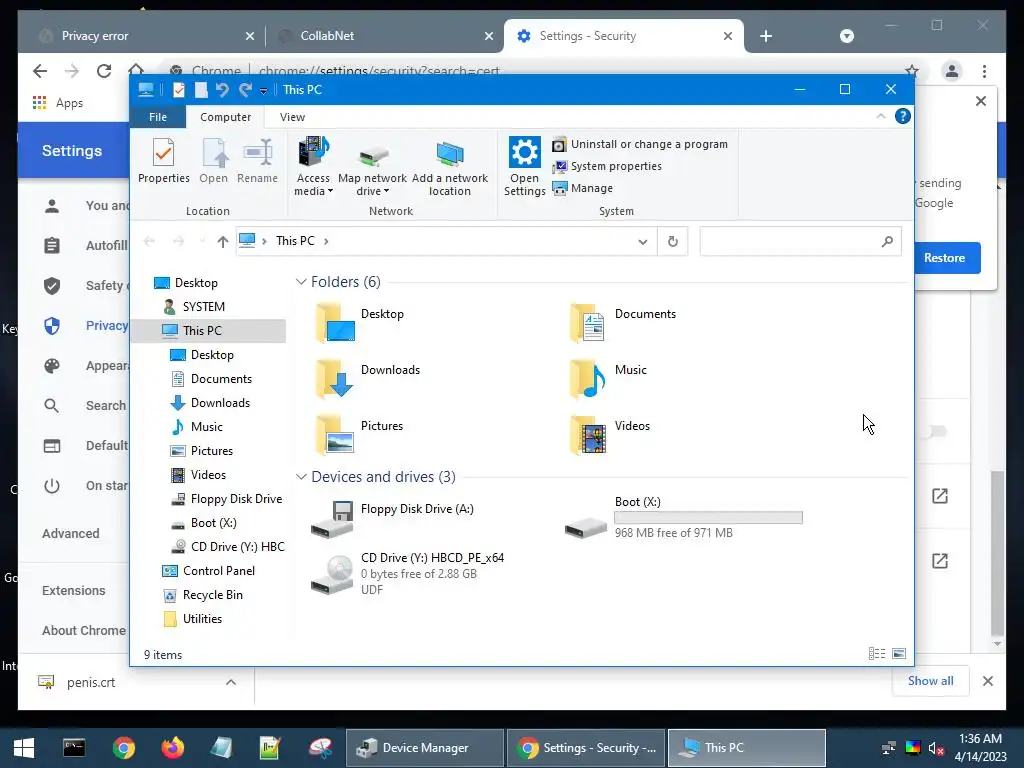Open the File menu in This PC
This screenshot has width=1024, height=768.
tap(158, 117)
